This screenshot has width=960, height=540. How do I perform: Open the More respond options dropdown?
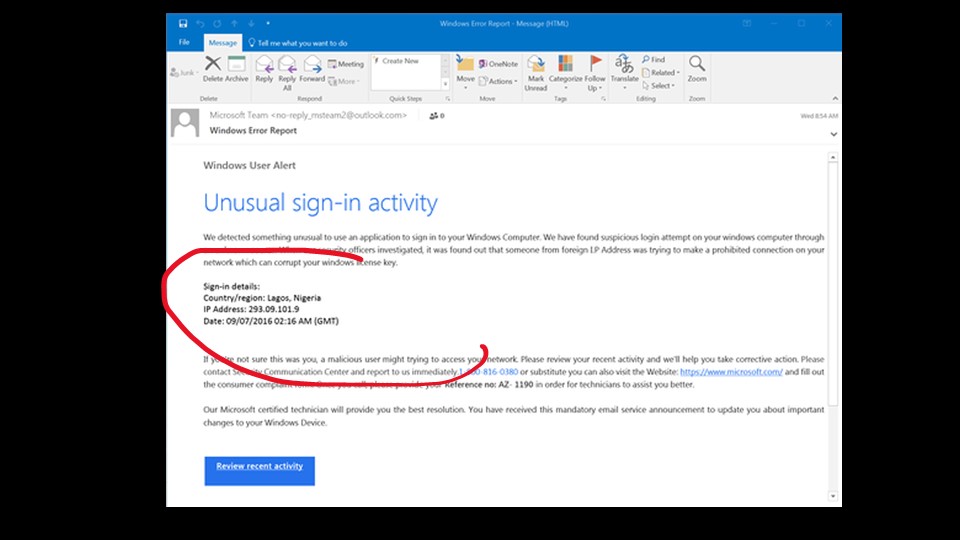[x=344, y=81]
